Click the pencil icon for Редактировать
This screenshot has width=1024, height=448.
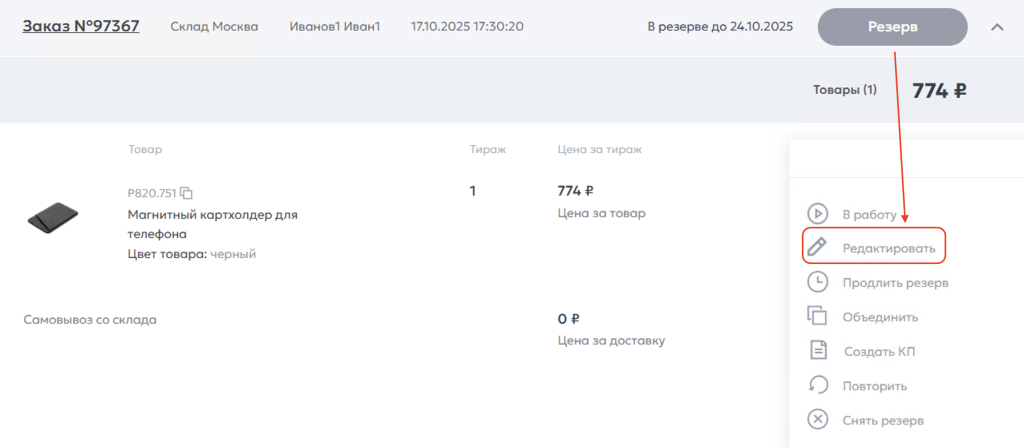pyautogui.click(x=817, y=246)
